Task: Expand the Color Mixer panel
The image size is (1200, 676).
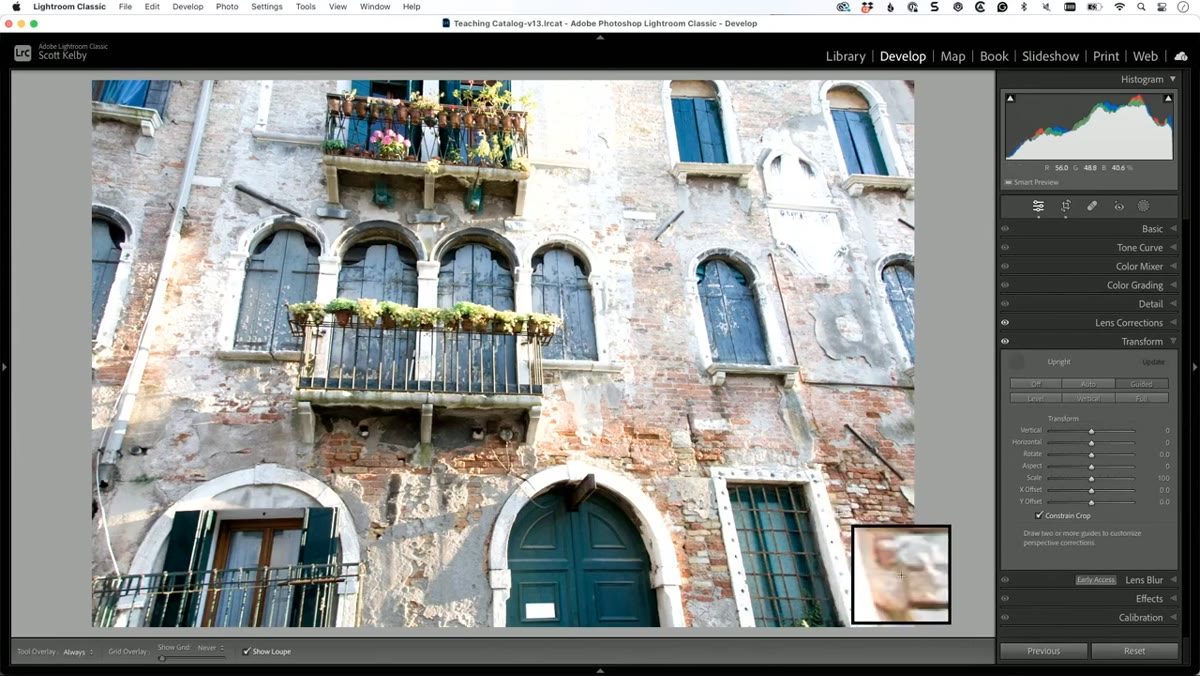Action: coord(1173,267)
